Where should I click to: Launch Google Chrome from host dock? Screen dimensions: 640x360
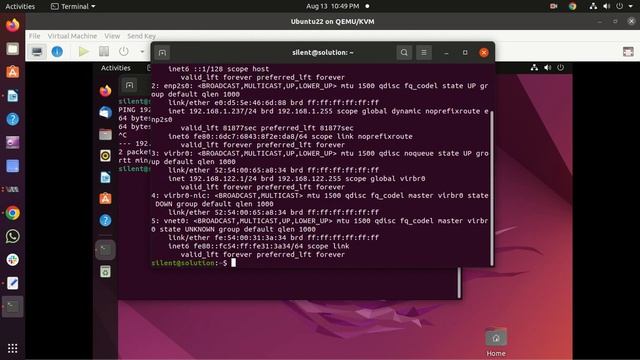tap(13, 213)
